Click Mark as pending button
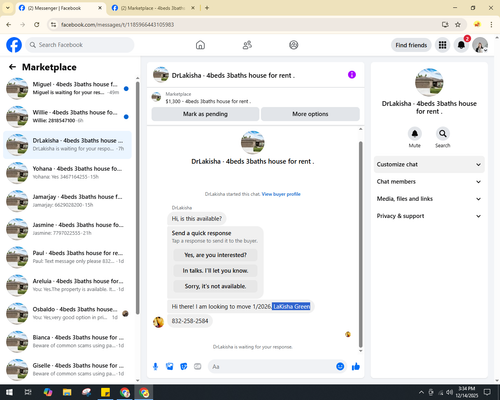Image resolution: width=500 pixels, height=400 pixels. 205,114
